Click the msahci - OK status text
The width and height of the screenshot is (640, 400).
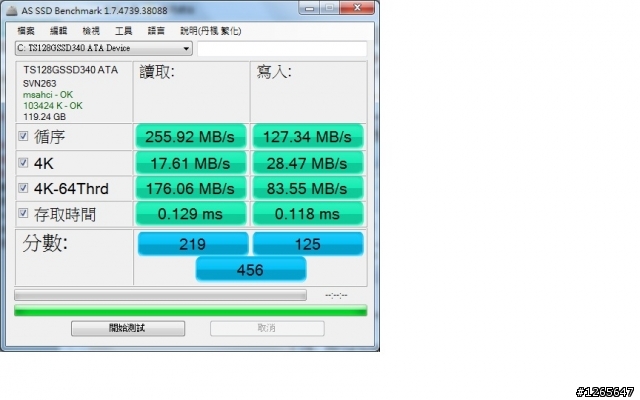pyautogui.click(x=48, y=95)
